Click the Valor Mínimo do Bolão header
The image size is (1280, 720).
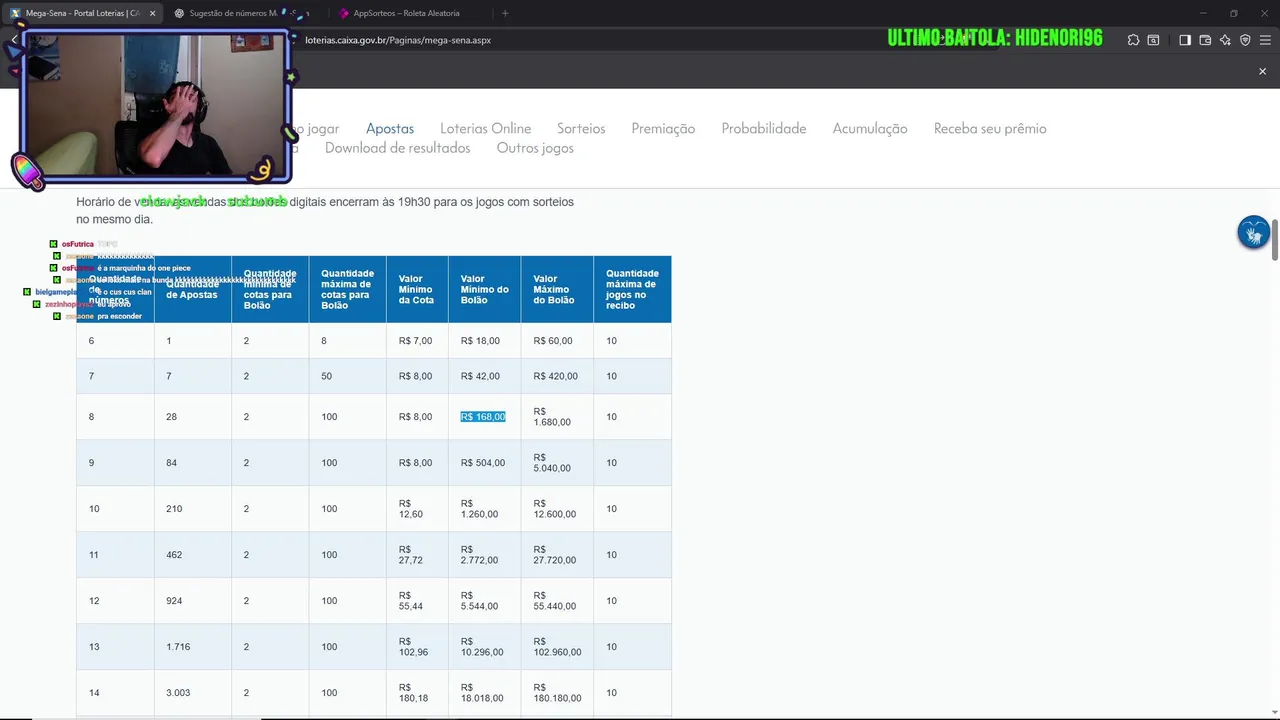pyautogui.click(x=484, y=289)
